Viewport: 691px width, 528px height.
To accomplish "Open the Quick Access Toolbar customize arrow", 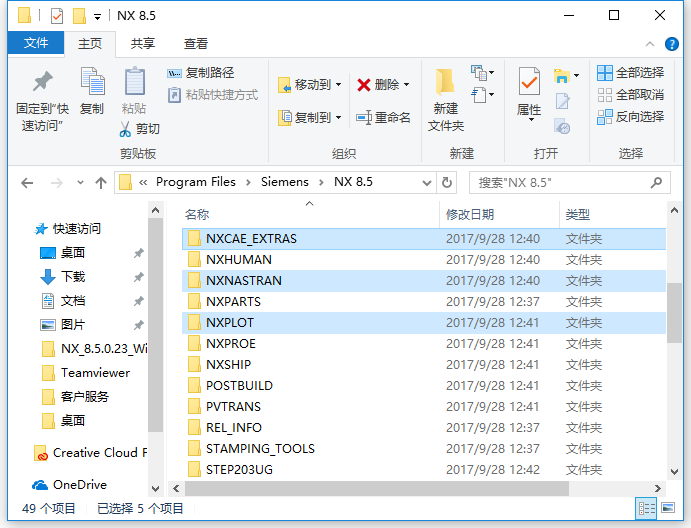I will point(97,17).
